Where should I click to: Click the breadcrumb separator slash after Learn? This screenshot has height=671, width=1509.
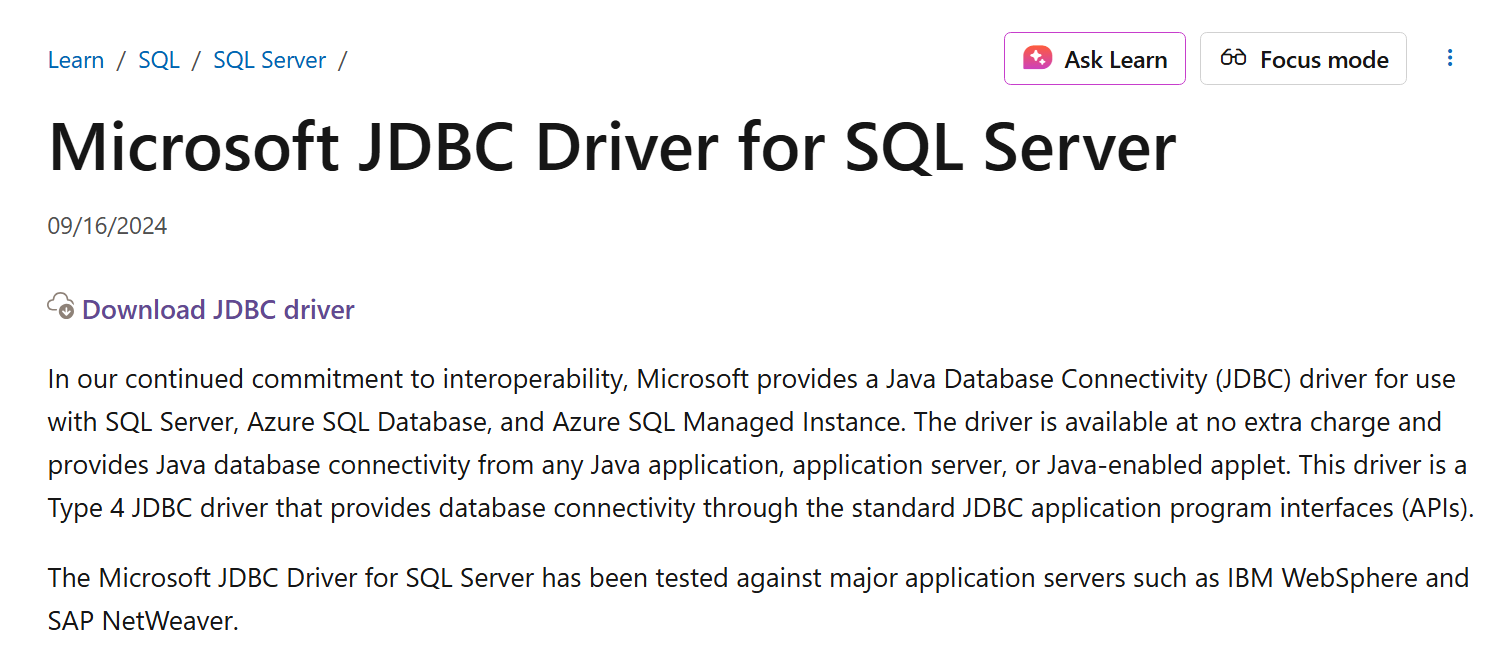[x=119, y=60]
